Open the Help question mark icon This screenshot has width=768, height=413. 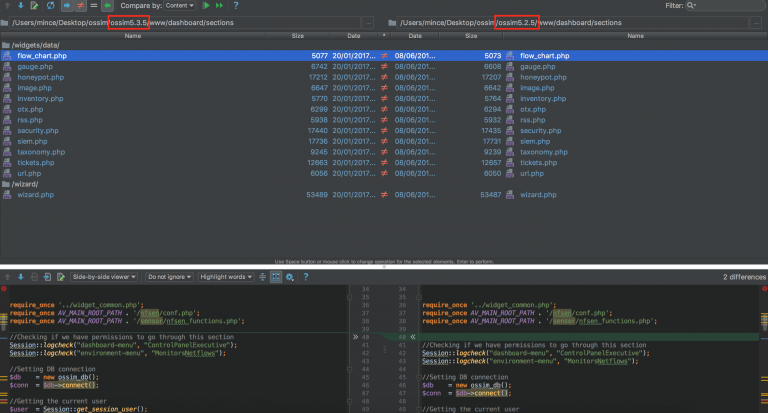235,6
